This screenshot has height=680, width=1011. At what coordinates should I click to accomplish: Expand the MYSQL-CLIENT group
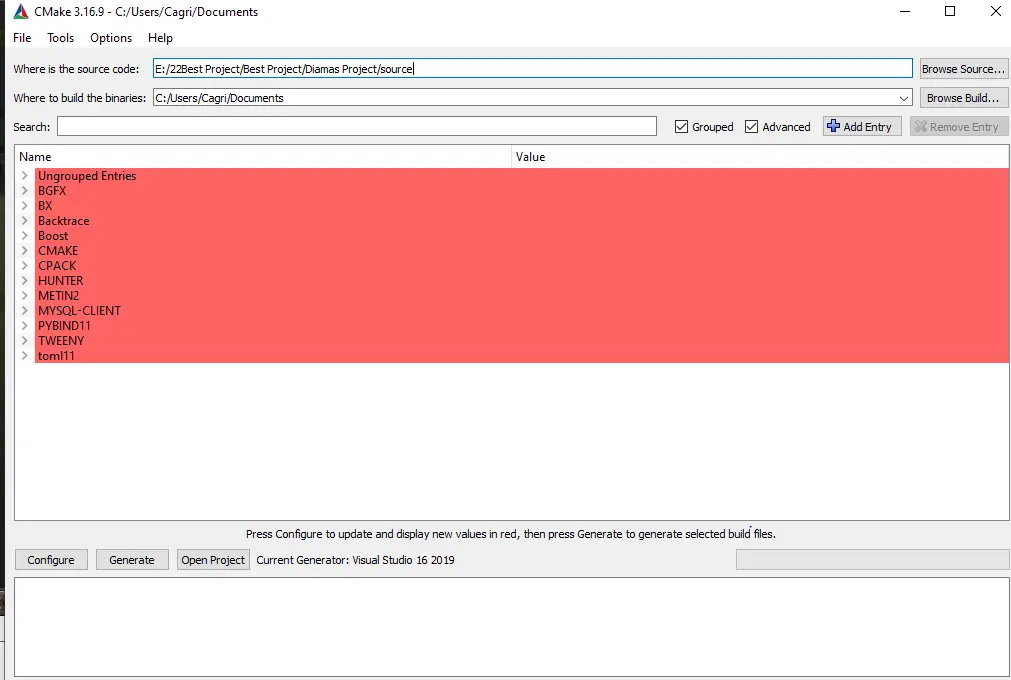[x=25, y=311]
